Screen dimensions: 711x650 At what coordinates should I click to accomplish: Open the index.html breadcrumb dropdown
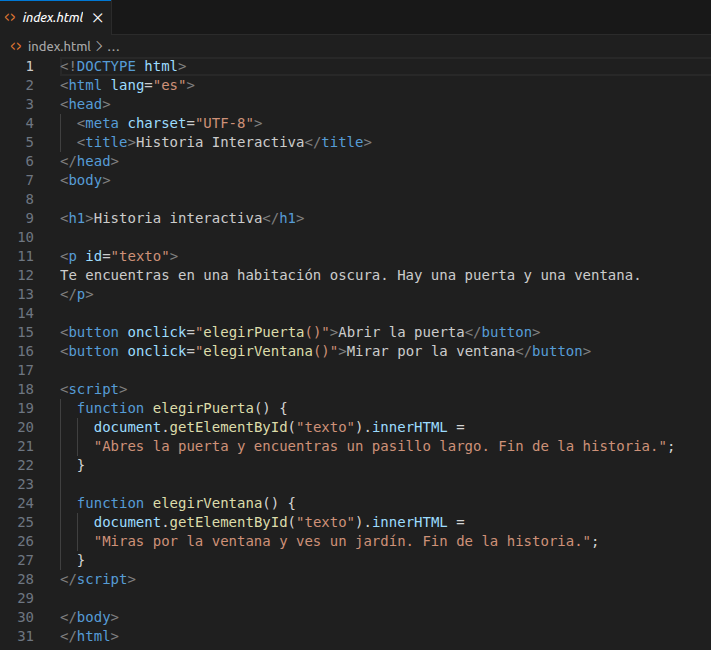tap(58, 46)
